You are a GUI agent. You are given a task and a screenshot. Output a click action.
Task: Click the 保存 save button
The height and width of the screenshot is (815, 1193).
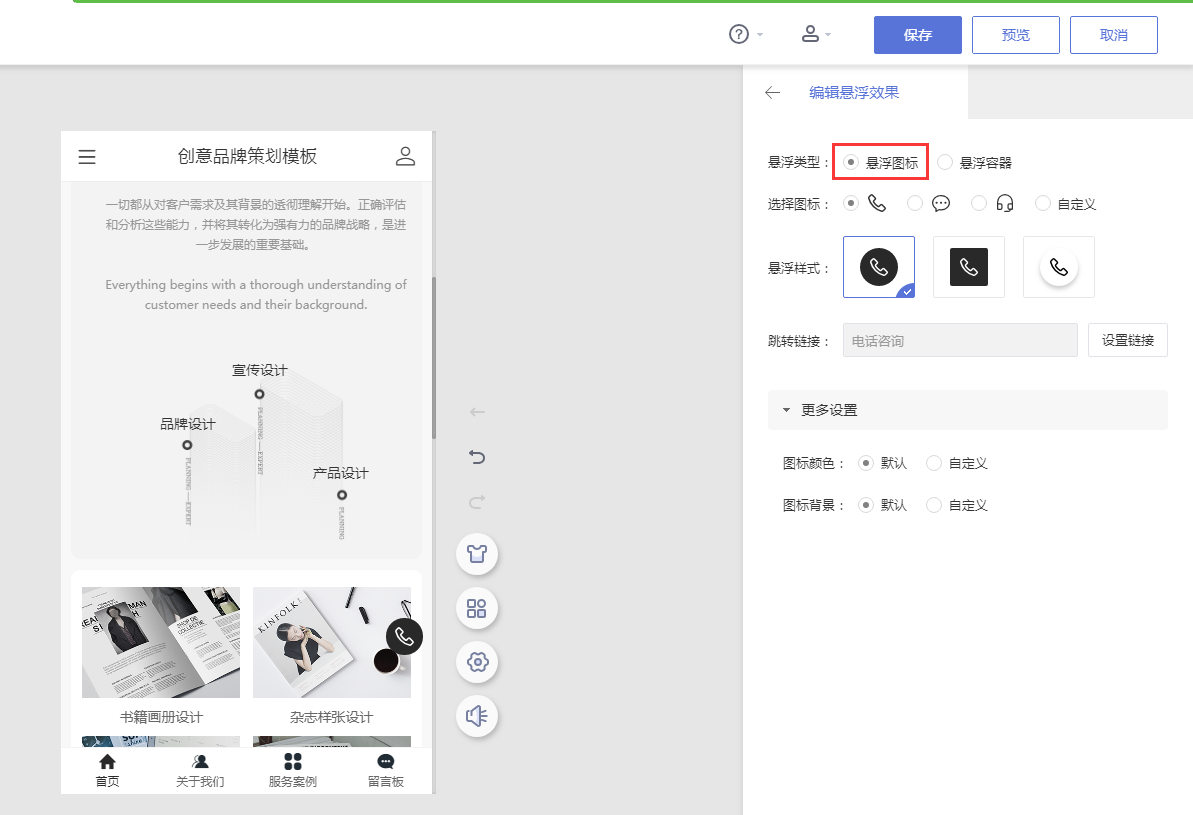pyautogui.click(x=918, y=35)
